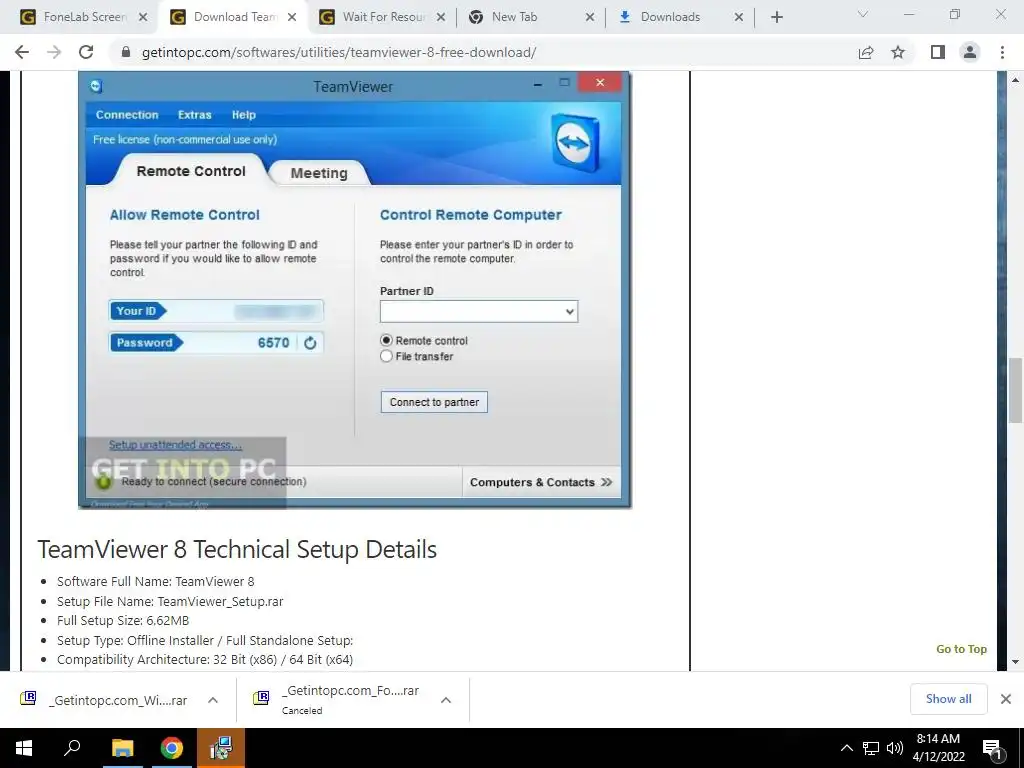This screenshot has width=1024, height=768.
Task: Close the Download TeamViewer tab
Action: (x=292, y=18)
